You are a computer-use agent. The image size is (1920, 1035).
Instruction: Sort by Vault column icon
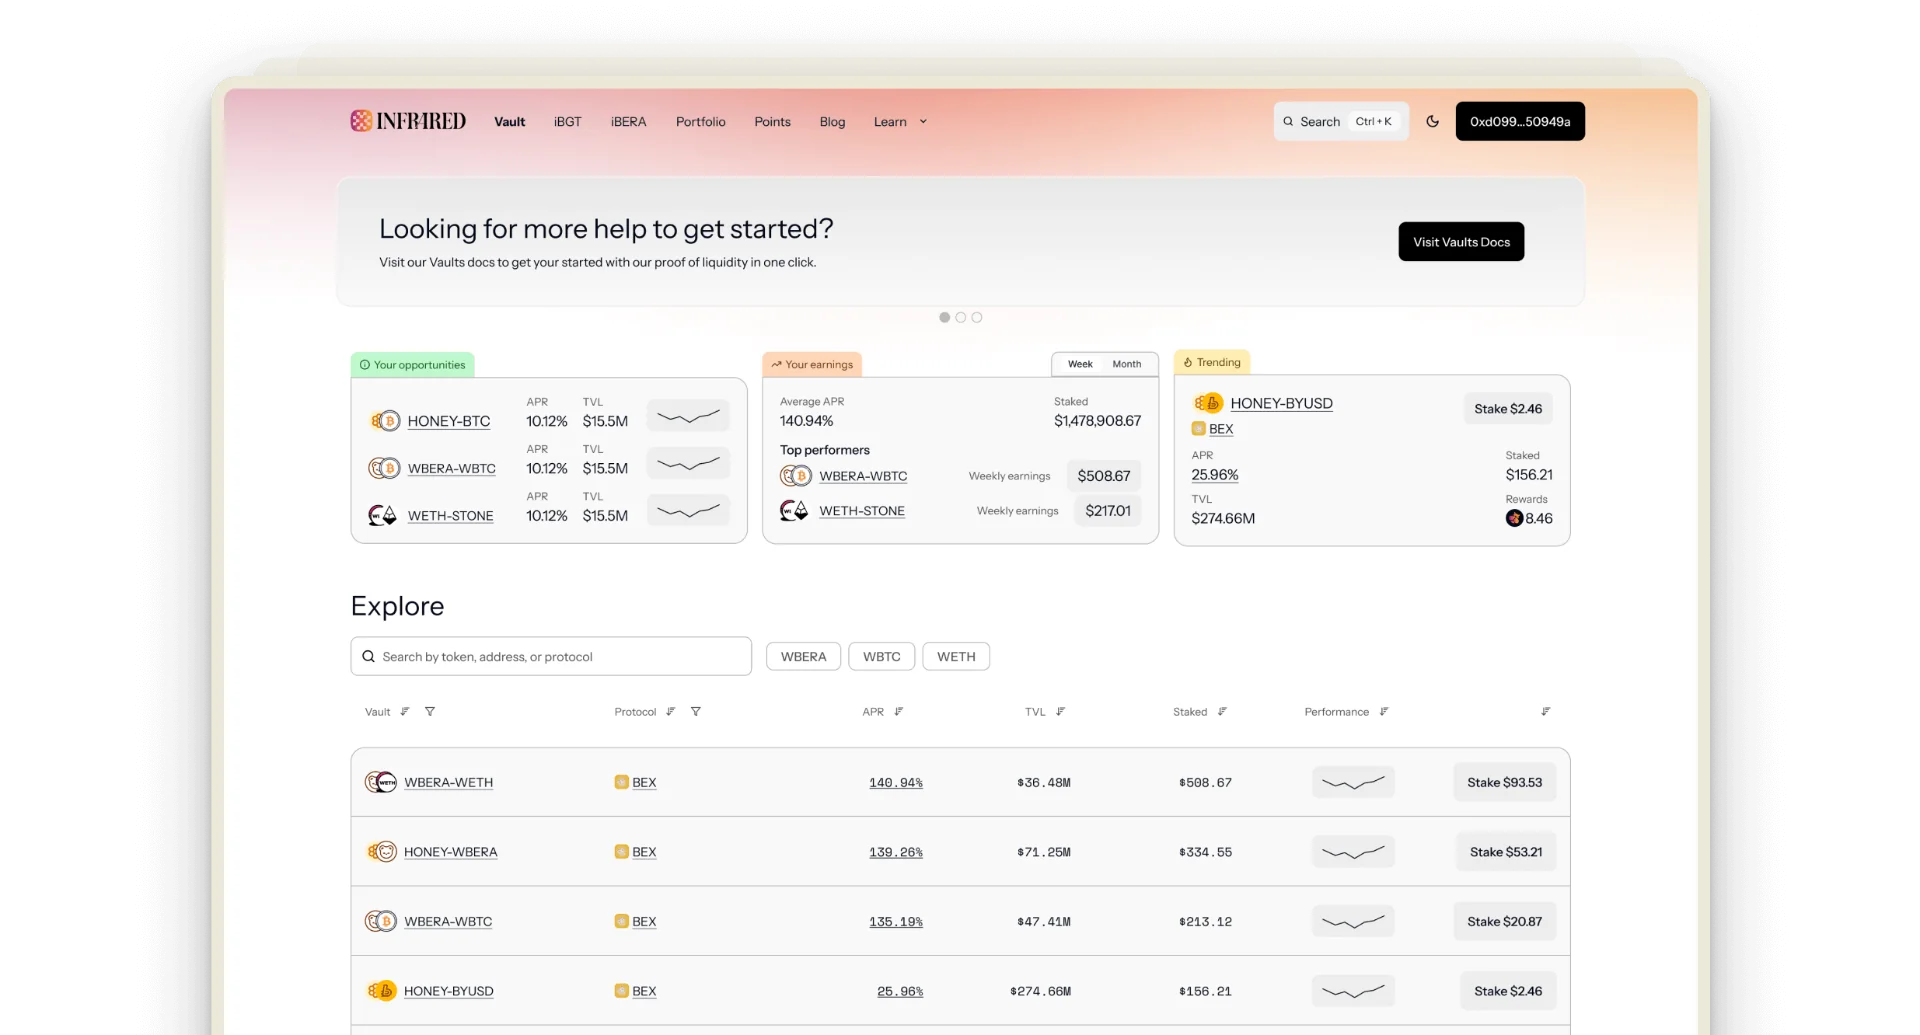[405, 712]
